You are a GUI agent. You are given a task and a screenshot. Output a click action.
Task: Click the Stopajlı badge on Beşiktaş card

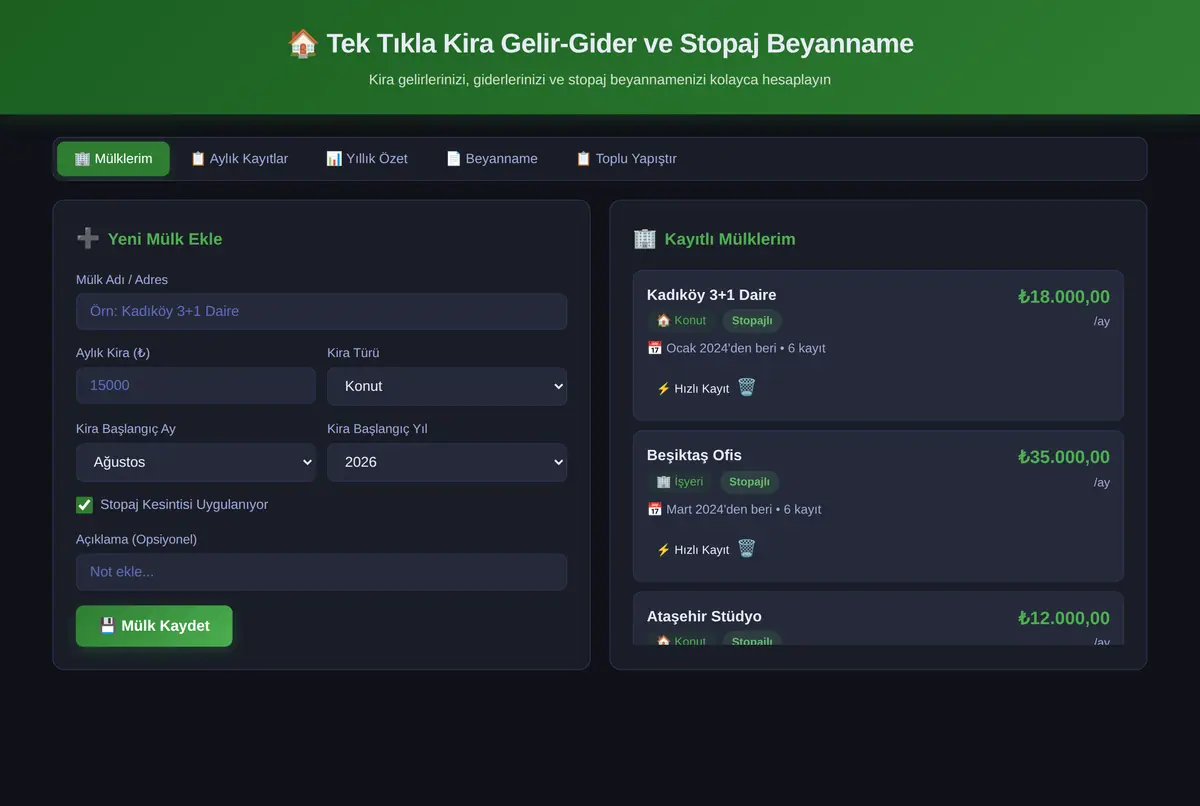[x=749, y=482]
